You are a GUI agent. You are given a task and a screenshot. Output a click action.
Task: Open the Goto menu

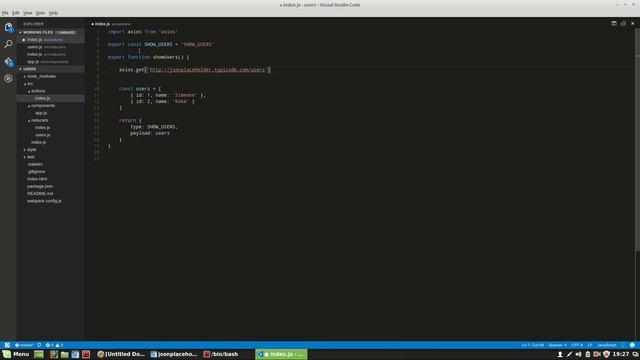[x=40, y=13]
